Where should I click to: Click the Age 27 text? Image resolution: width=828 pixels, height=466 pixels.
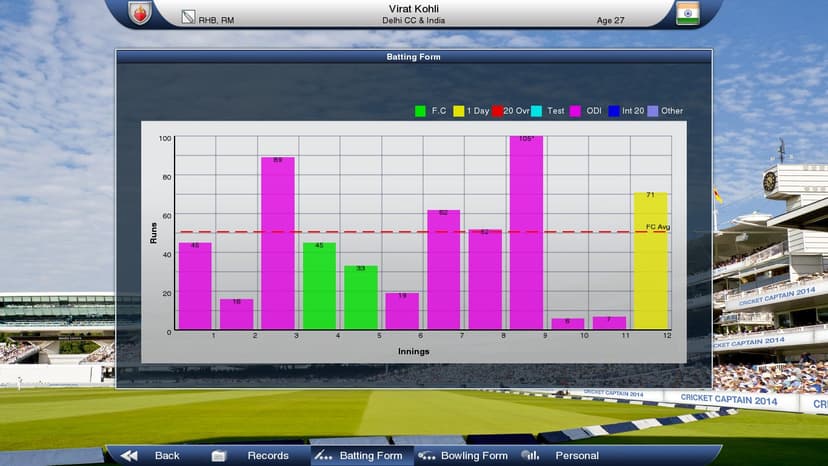(x=610, y=21)
